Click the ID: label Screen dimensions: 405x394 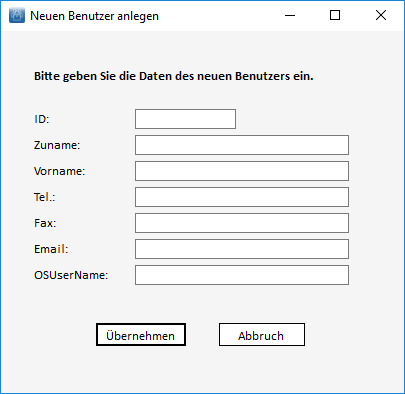pyautogui.click(x=42, y=119)
